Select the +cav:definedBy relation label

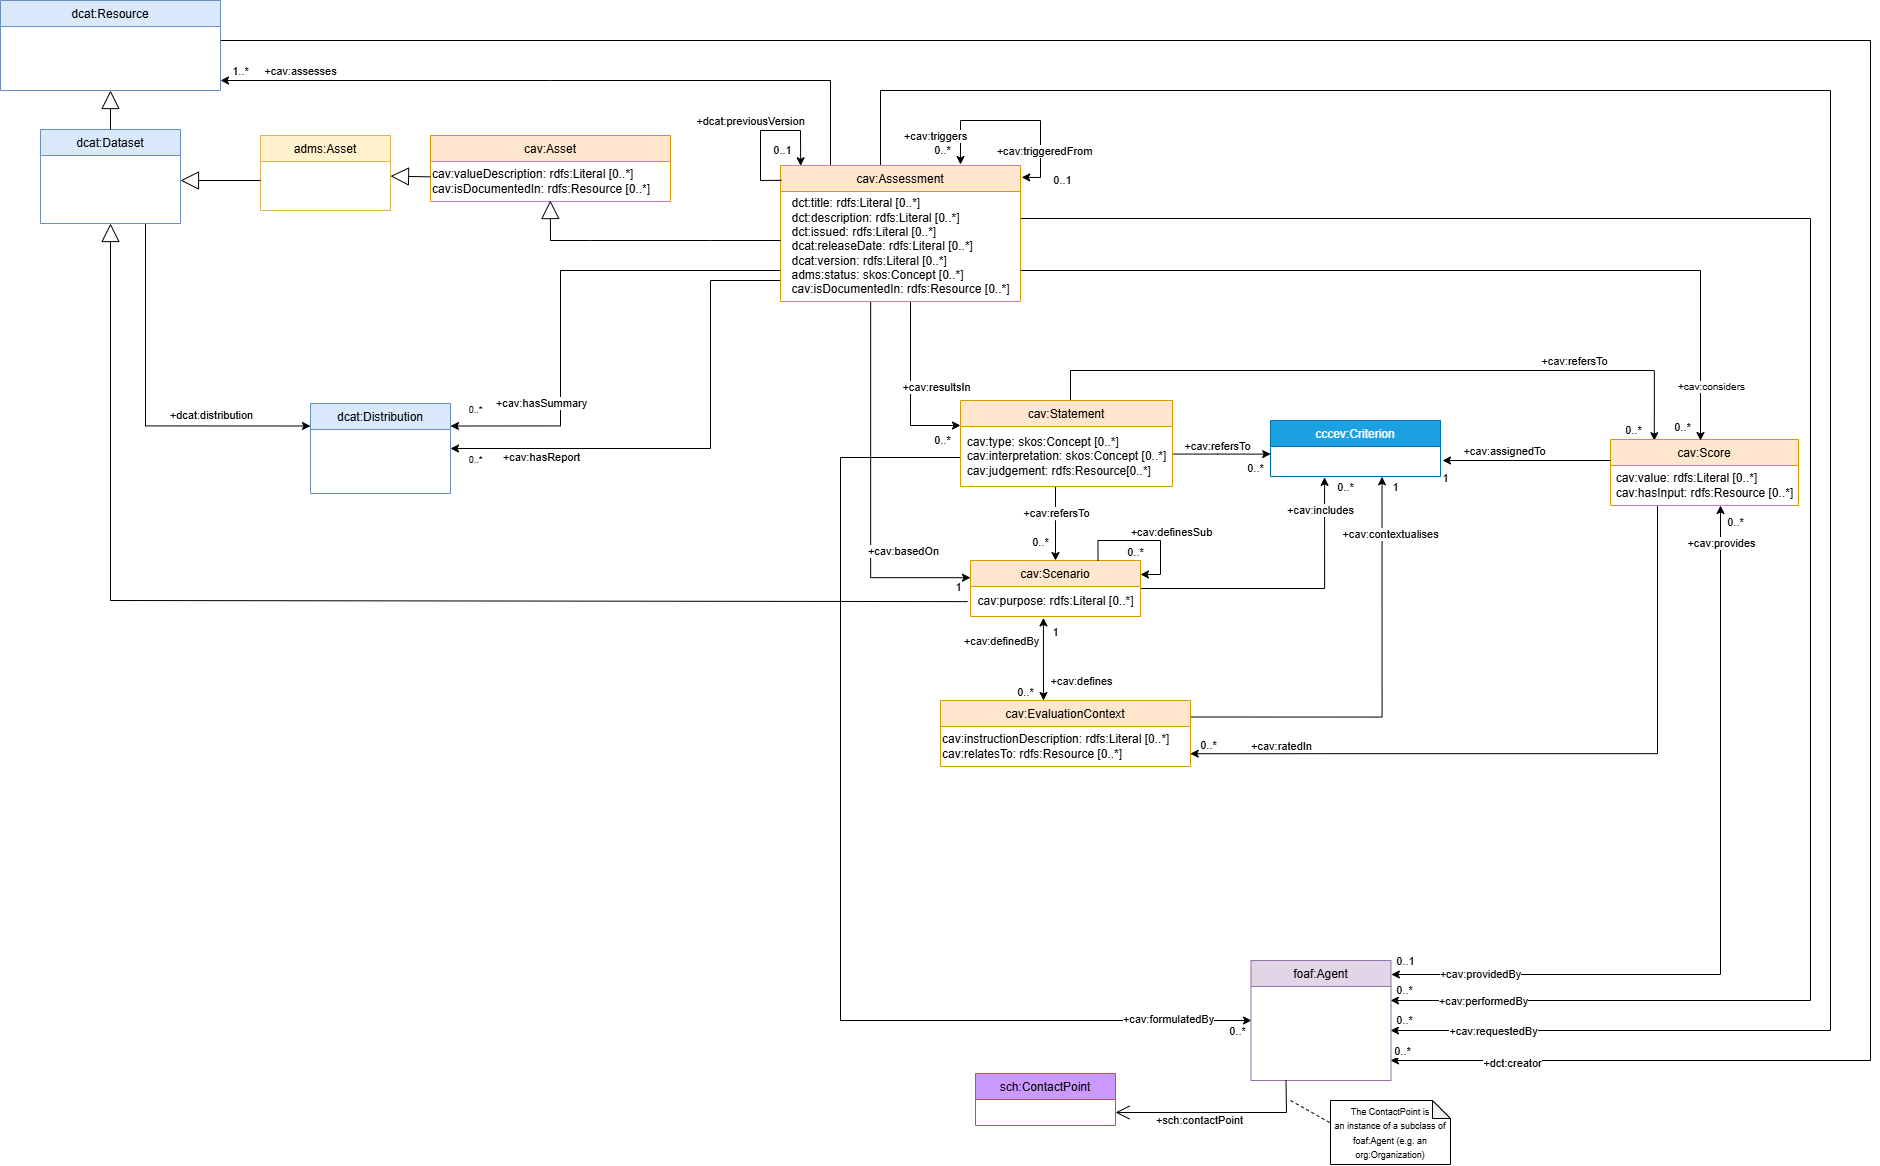[x=1001, y=642]
